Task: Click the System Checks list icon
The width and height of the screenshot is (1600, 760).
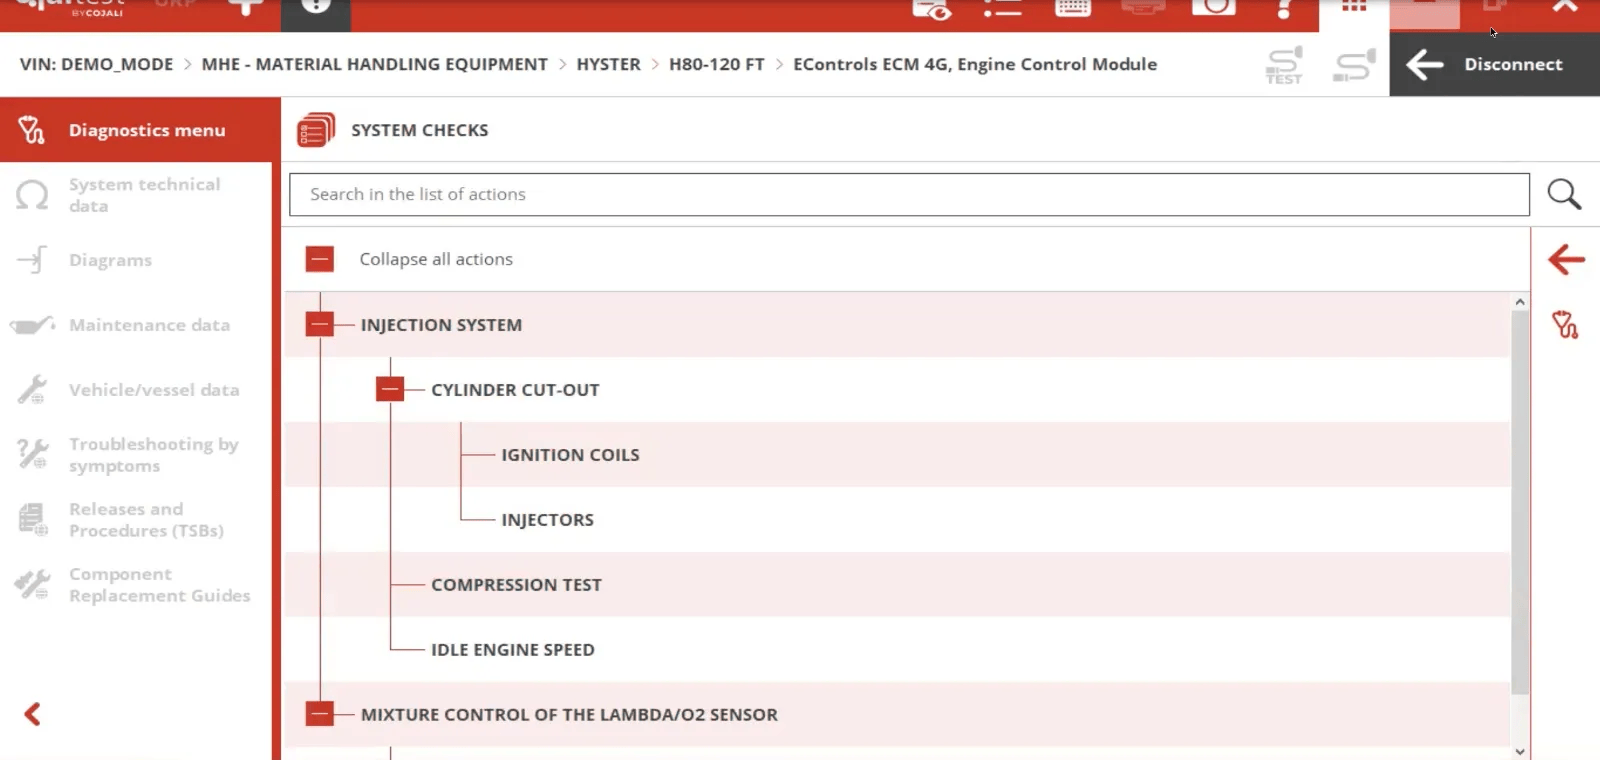Action: [x=316, y=130]
